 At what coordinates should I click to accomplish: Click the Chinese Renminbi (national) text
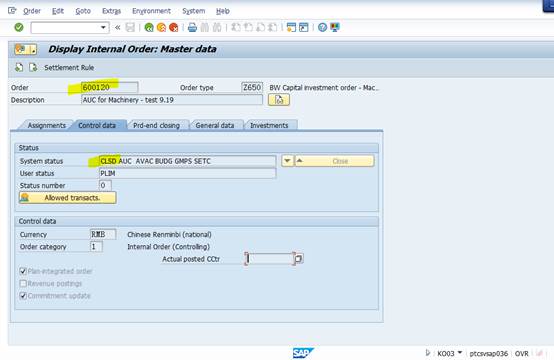tap(169, 234)
